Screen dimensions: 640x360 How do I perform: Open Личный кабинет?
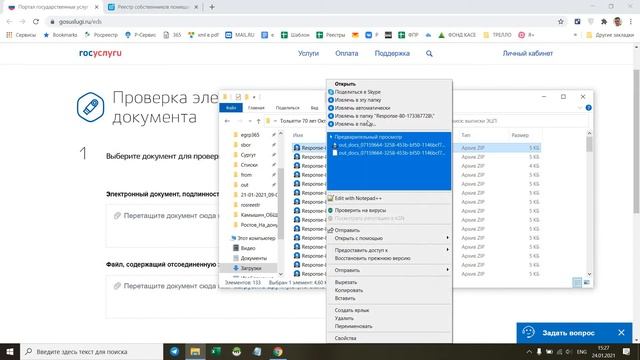[x=528, y=53]
